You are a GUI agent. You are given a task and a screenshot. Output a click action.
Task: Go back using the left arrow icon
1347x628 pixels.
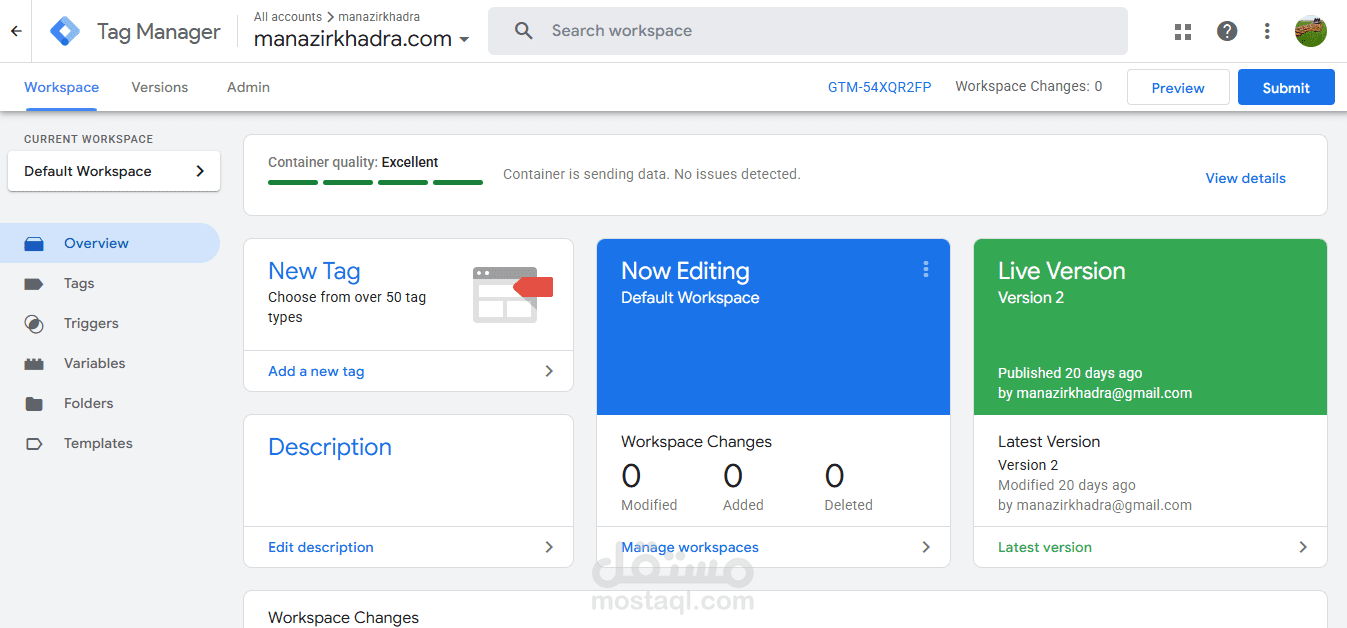(x=16, y=31)
